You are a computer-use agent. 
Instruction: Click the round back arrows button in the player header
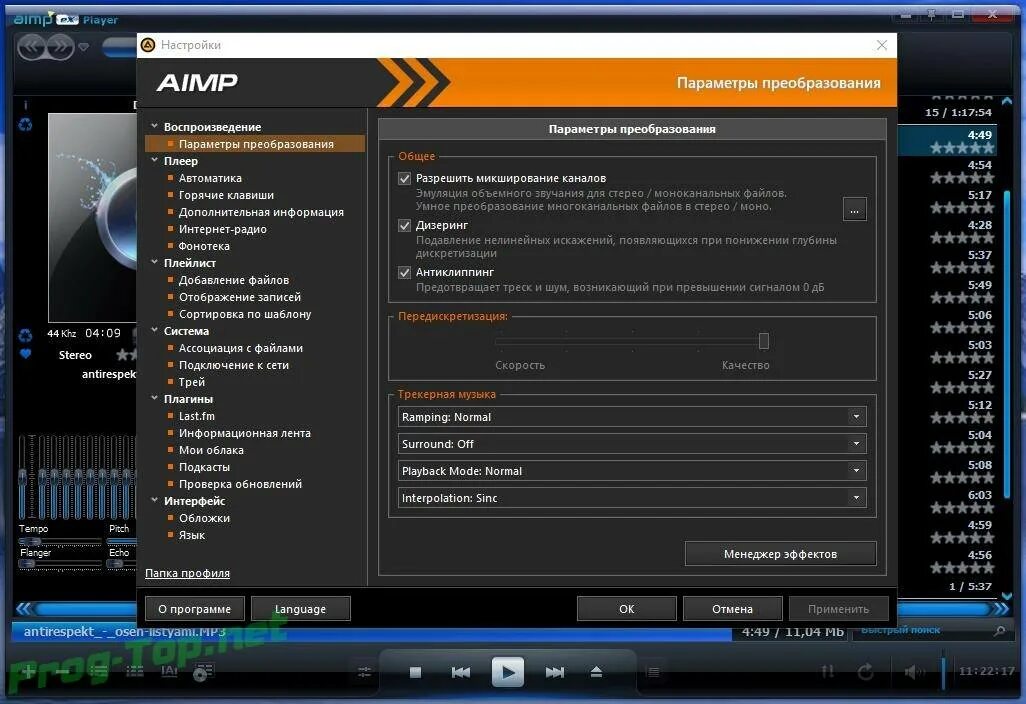click(31, 46)
